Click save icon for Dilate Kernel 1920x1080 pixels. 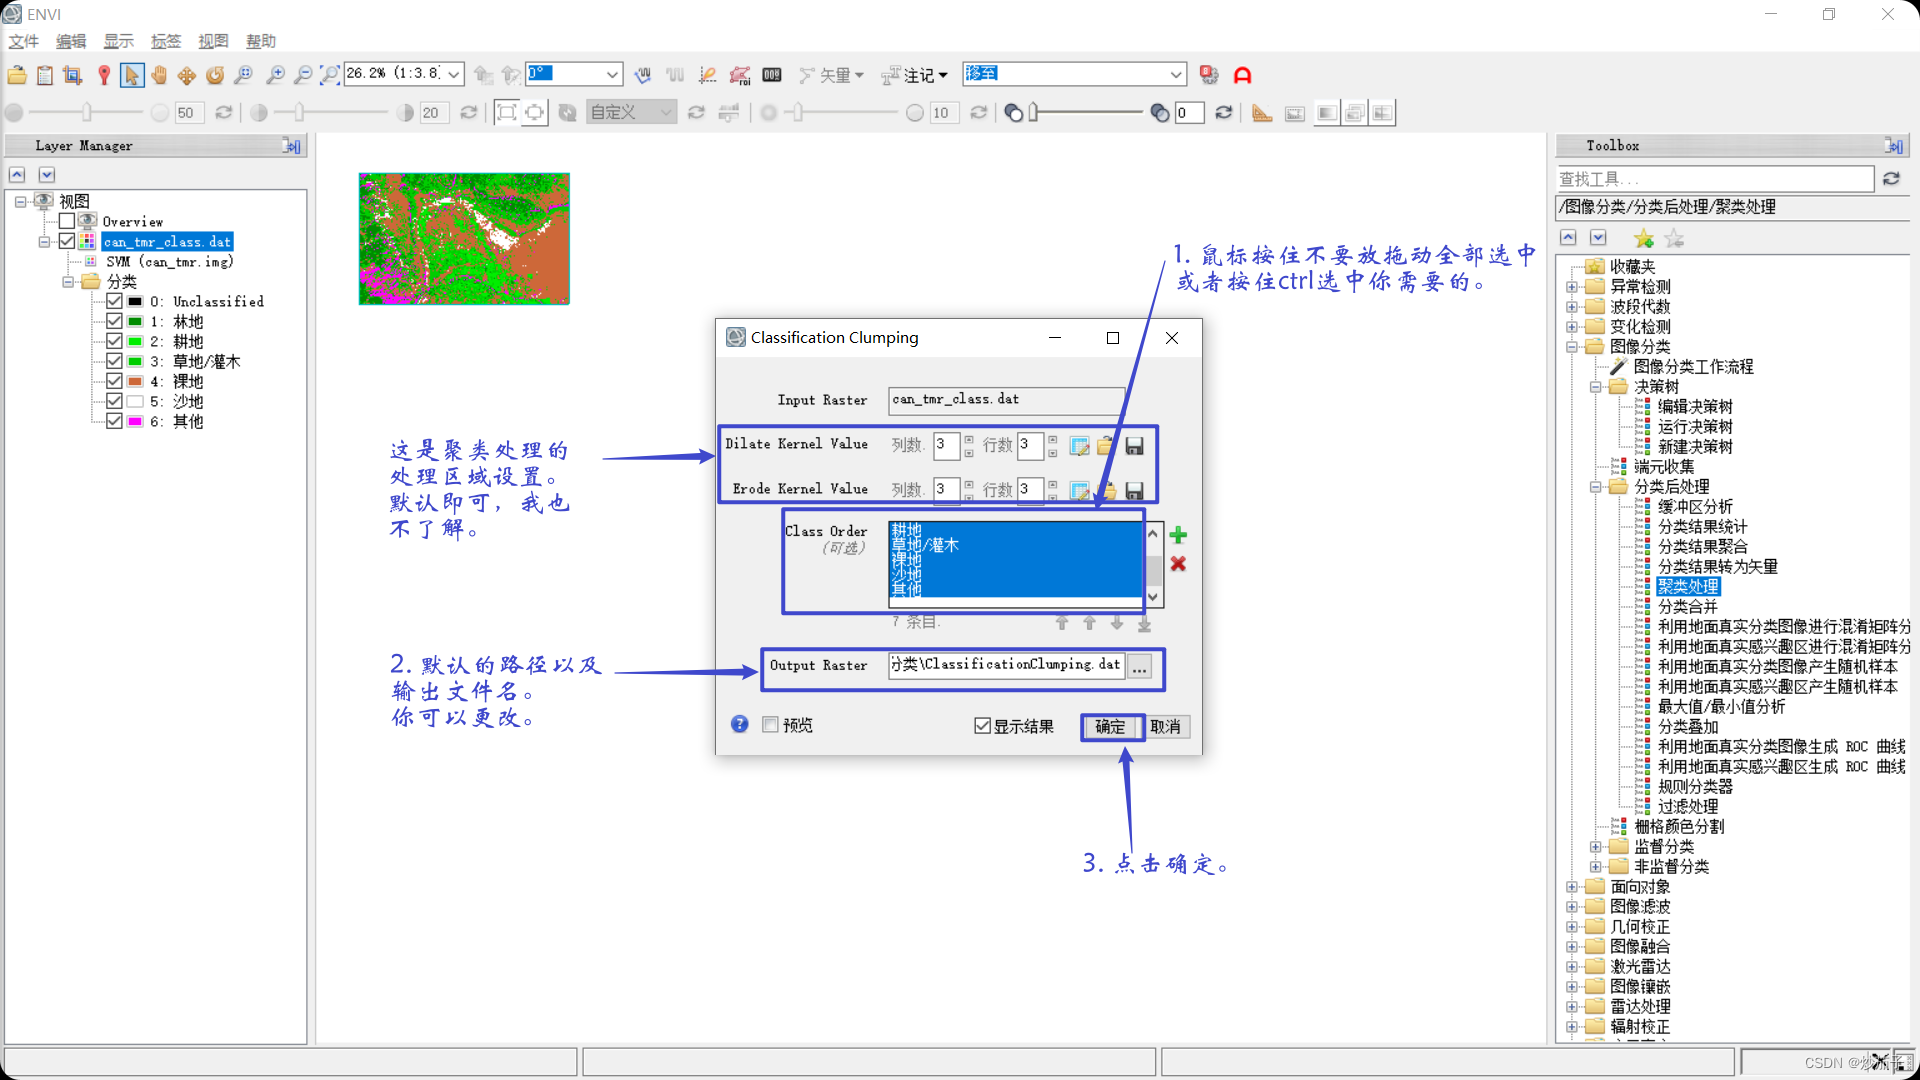(1134, 446)
